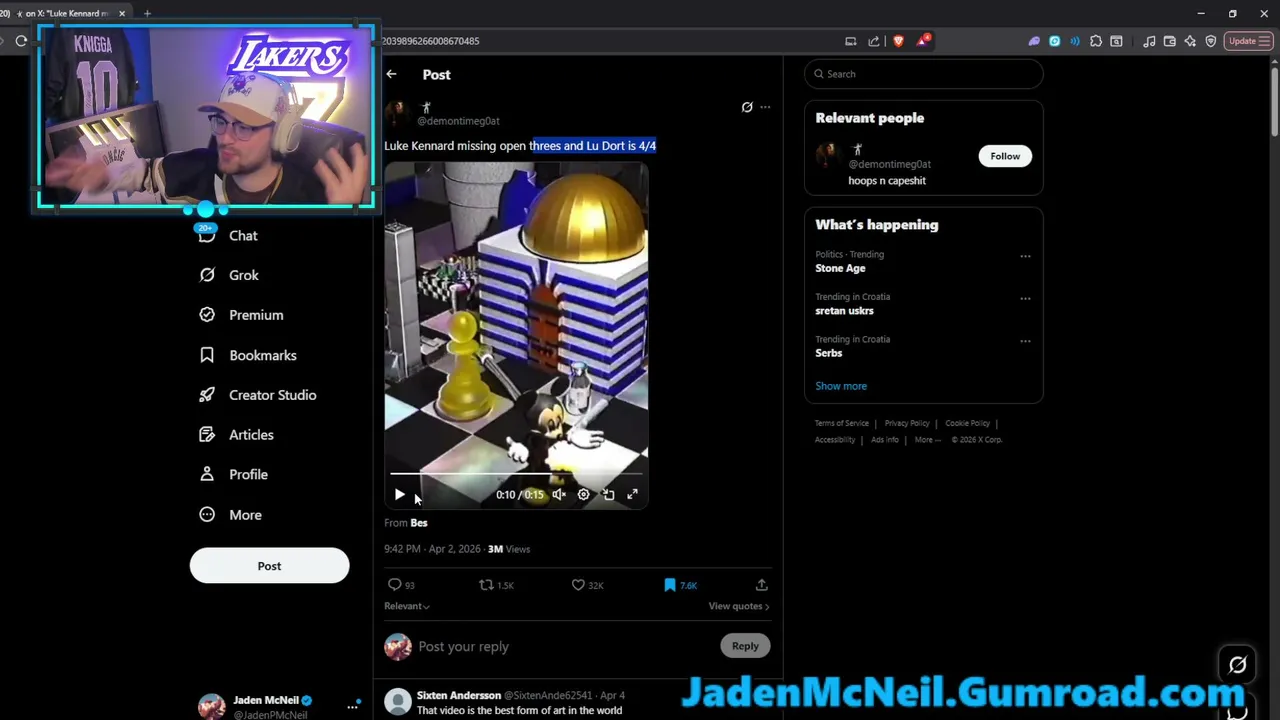The image size is (1280, 720).
Task: Click the X Search box
Action: [924, 74]
